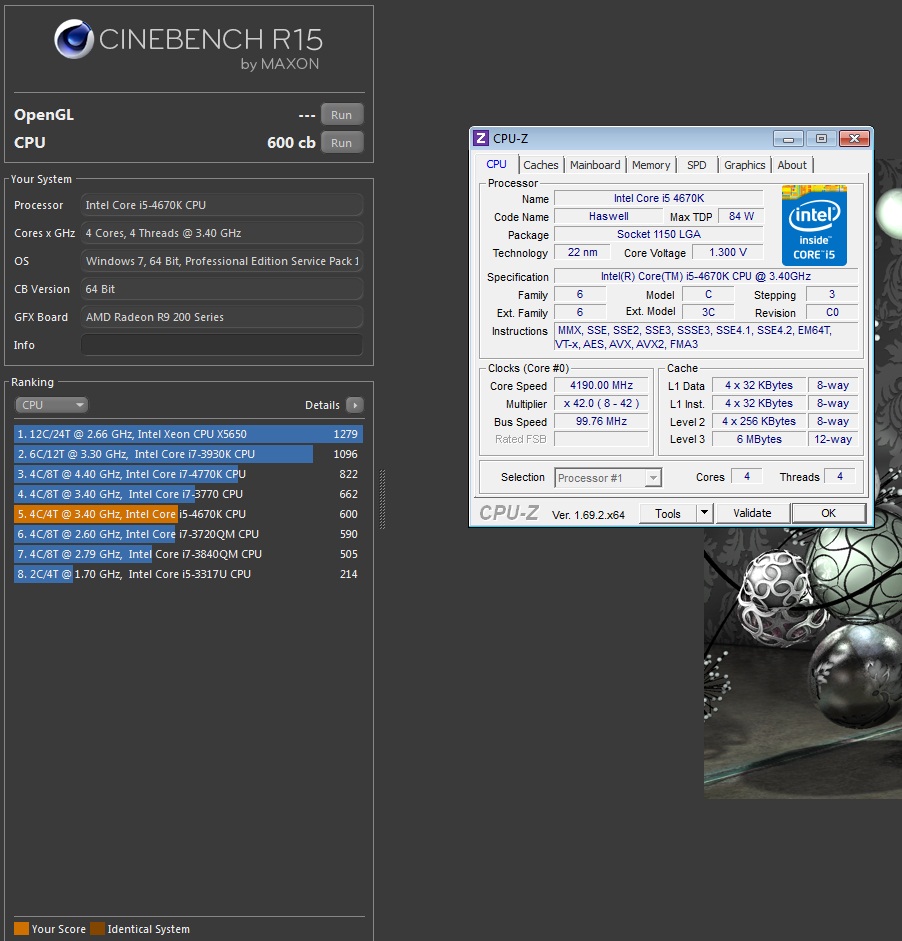Run the CPU benchmark
Viewport: 902px width, 941px height.
341,143
